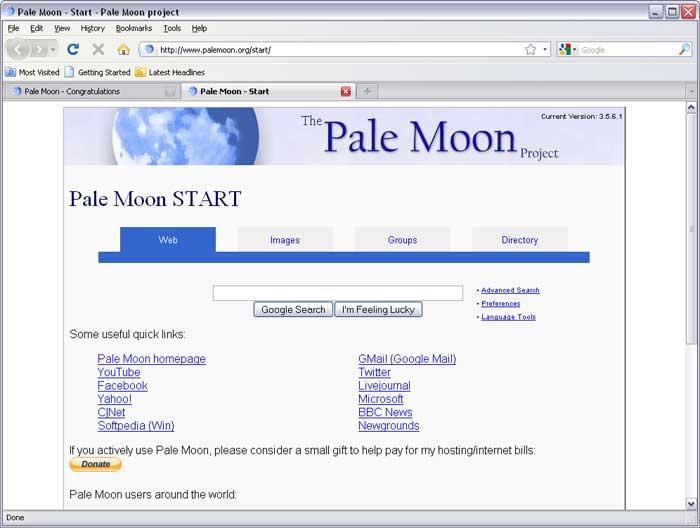Click the vertical scrollbar down arrow
700x528 pixels.
tap(691, 503)
